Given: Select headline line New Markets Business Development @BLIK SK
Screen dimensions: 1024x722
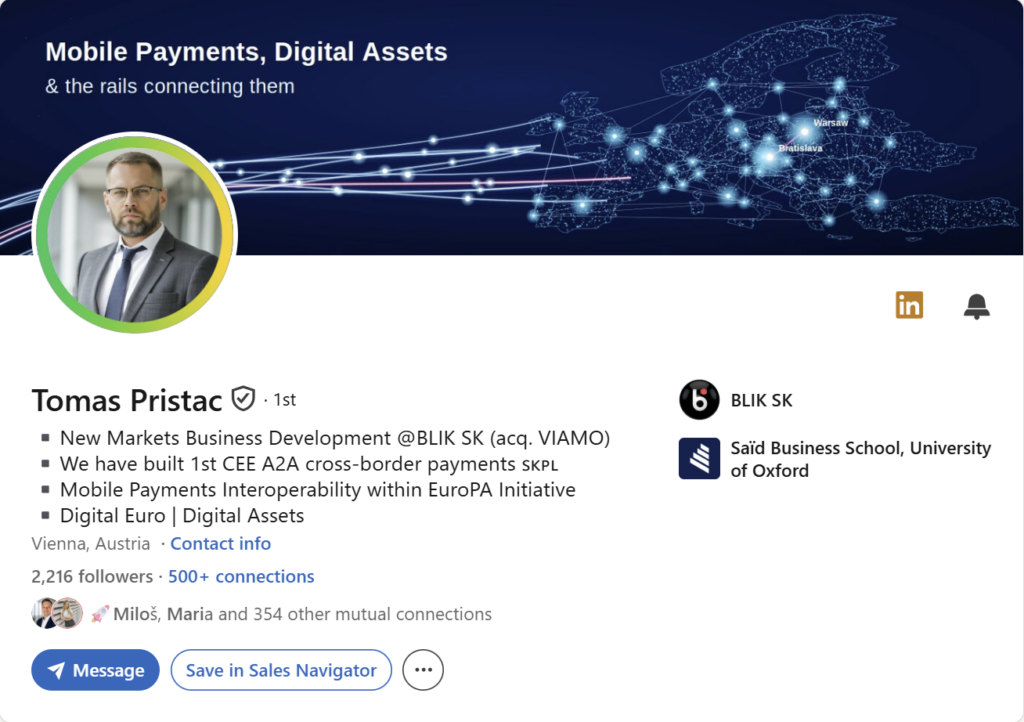Looking at the screenshot, I should coord(335,438).
